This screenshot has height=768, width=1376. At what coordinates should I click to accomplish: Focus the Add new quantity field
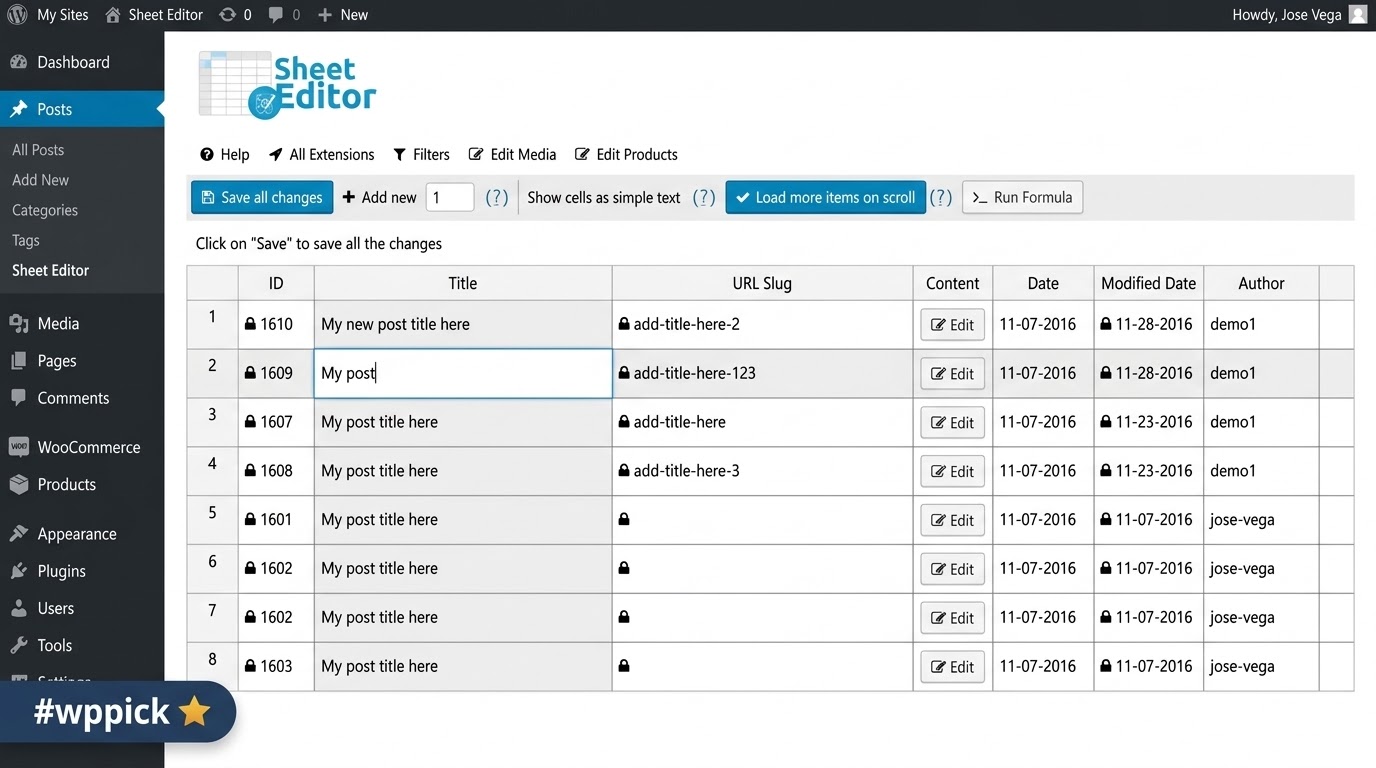(x=450, y=197)
